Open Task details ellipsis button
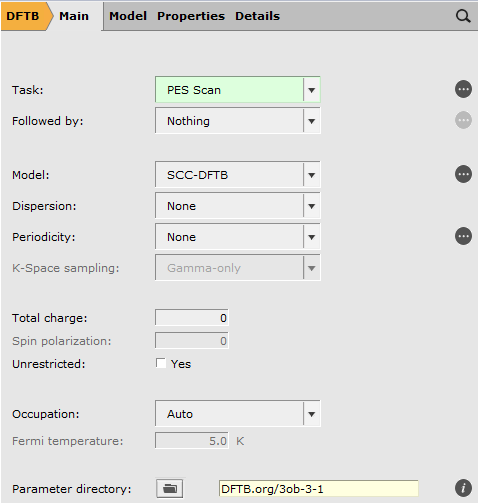This screenshot has width=478, height=503. click(463, 89)
